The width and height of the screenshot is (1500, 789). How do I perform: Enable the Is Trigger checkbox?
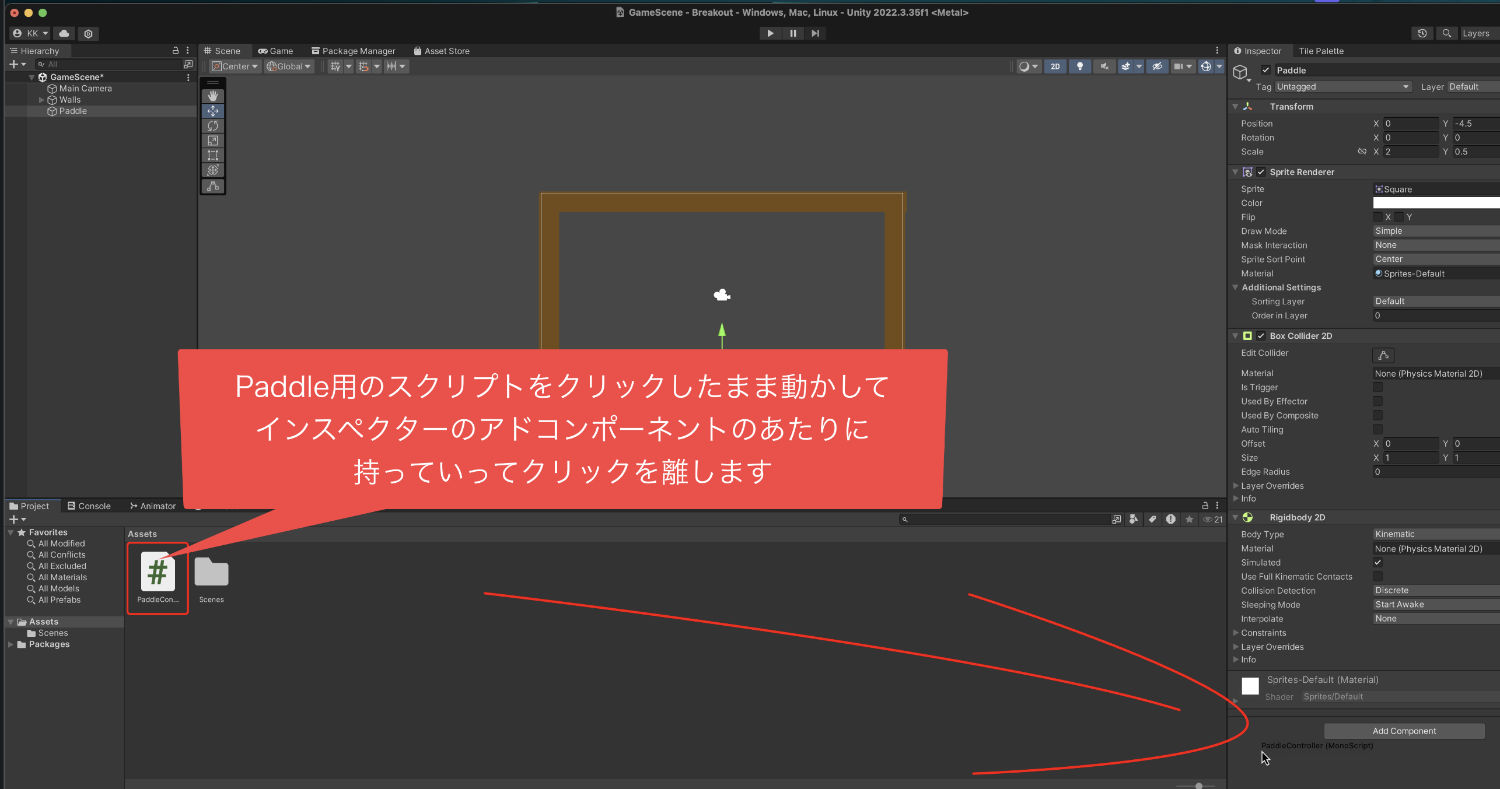[x=1378, y=387]
